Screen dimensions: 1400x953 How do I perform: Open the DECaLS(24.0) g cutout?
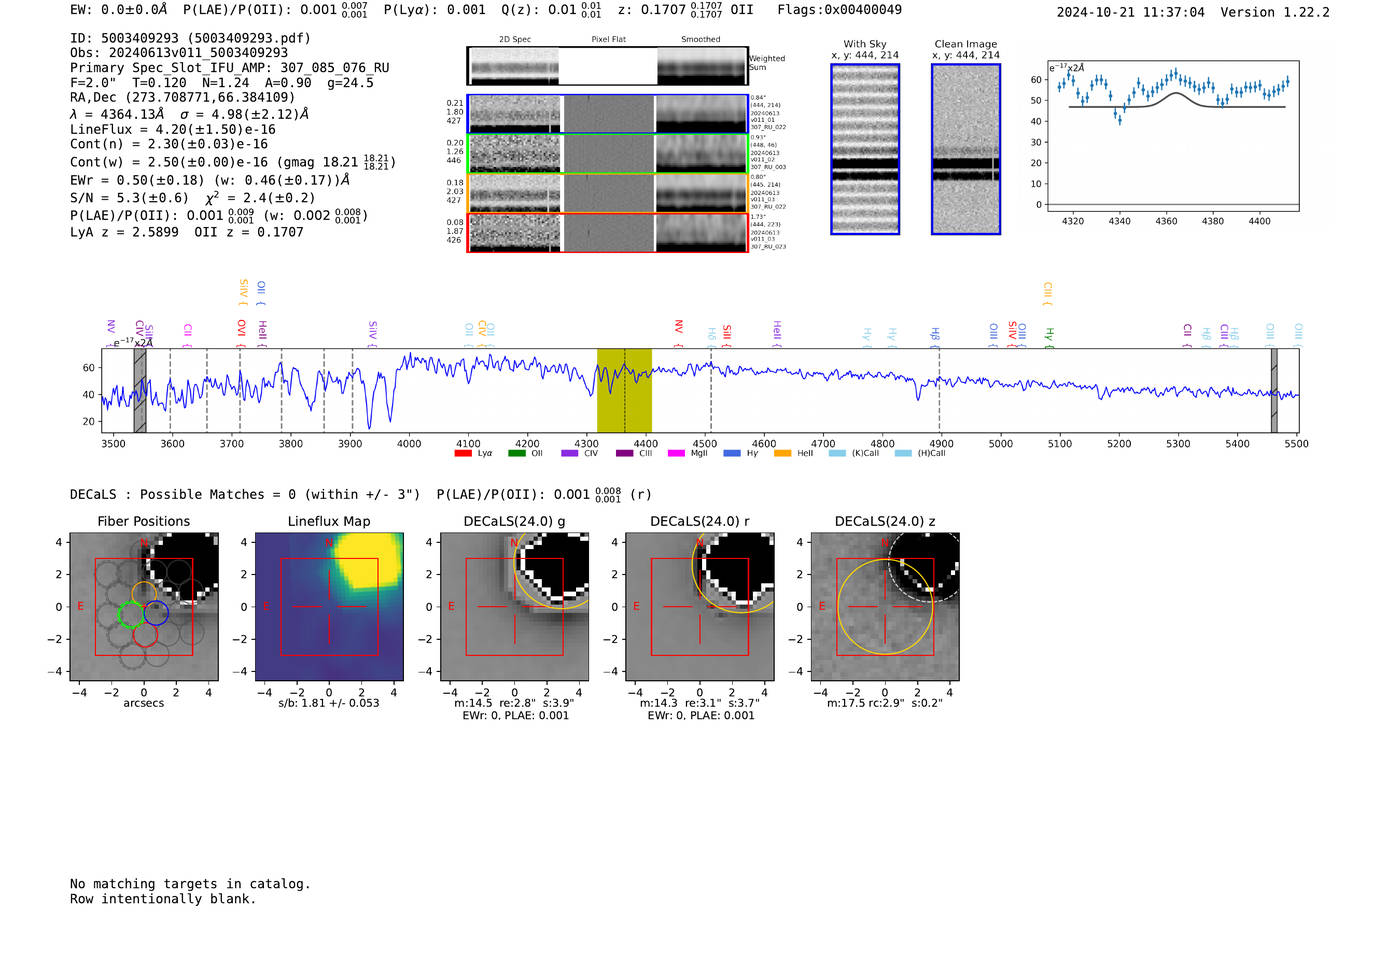coord(515,607)
